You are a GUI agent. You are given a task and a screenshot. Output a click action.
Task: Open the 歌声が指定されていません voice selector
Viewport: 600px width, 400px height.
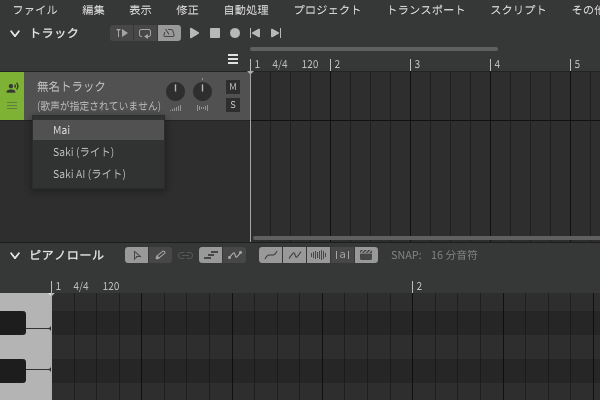pos(99,106)
